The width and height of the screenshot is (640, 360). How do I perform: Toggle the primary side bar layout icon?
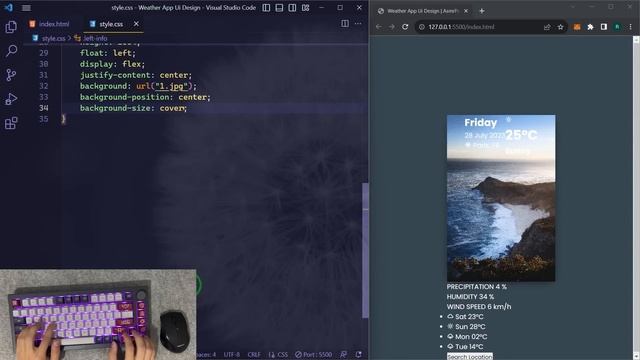[x=266, y=8]
